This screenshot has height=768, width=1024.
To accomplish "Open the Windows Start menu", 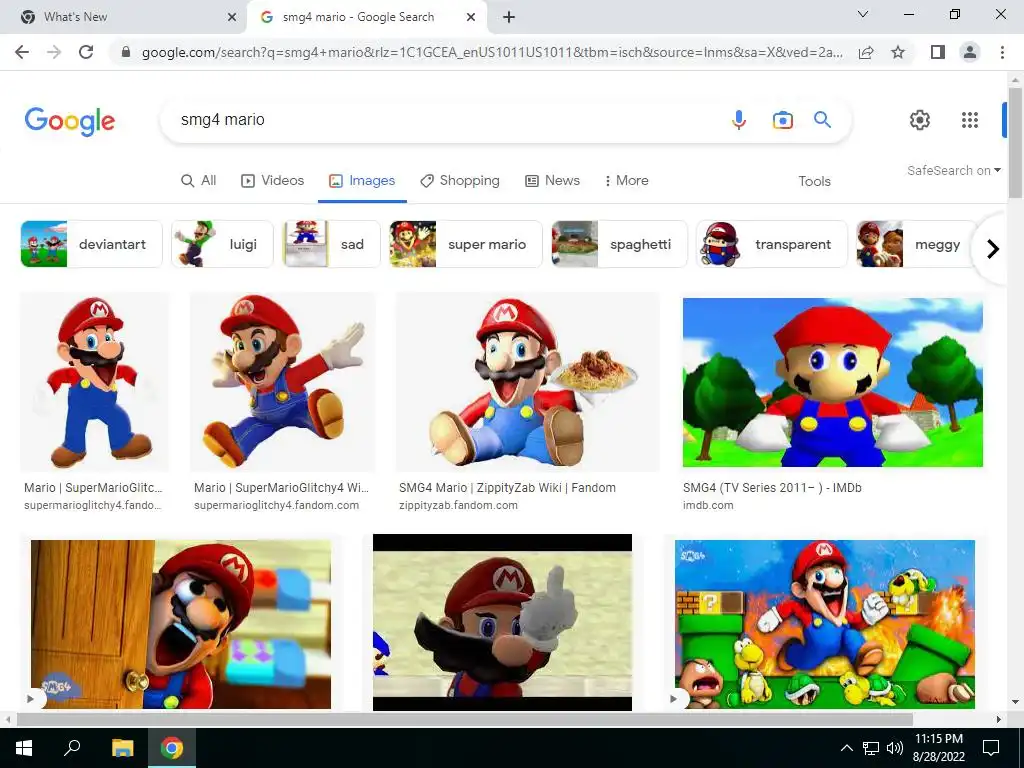I will 24,748.
